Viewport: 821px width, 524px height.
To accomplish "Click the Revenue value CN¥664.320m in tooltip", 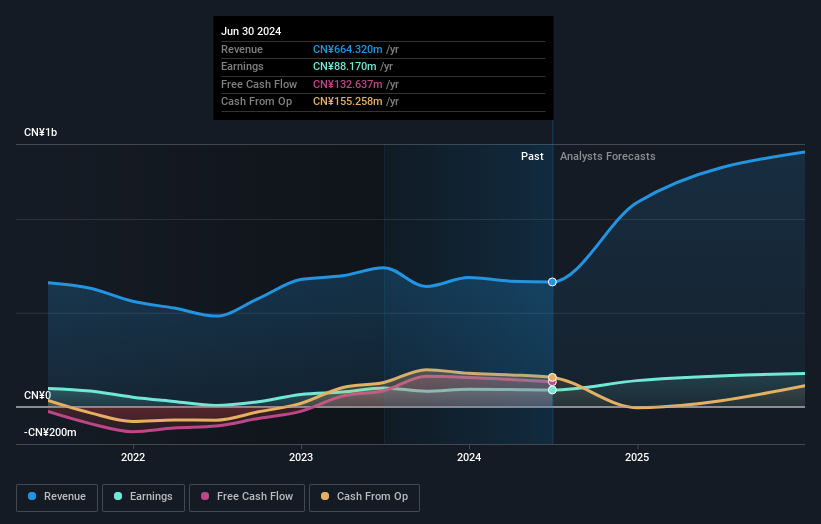I will coord(348,49).
